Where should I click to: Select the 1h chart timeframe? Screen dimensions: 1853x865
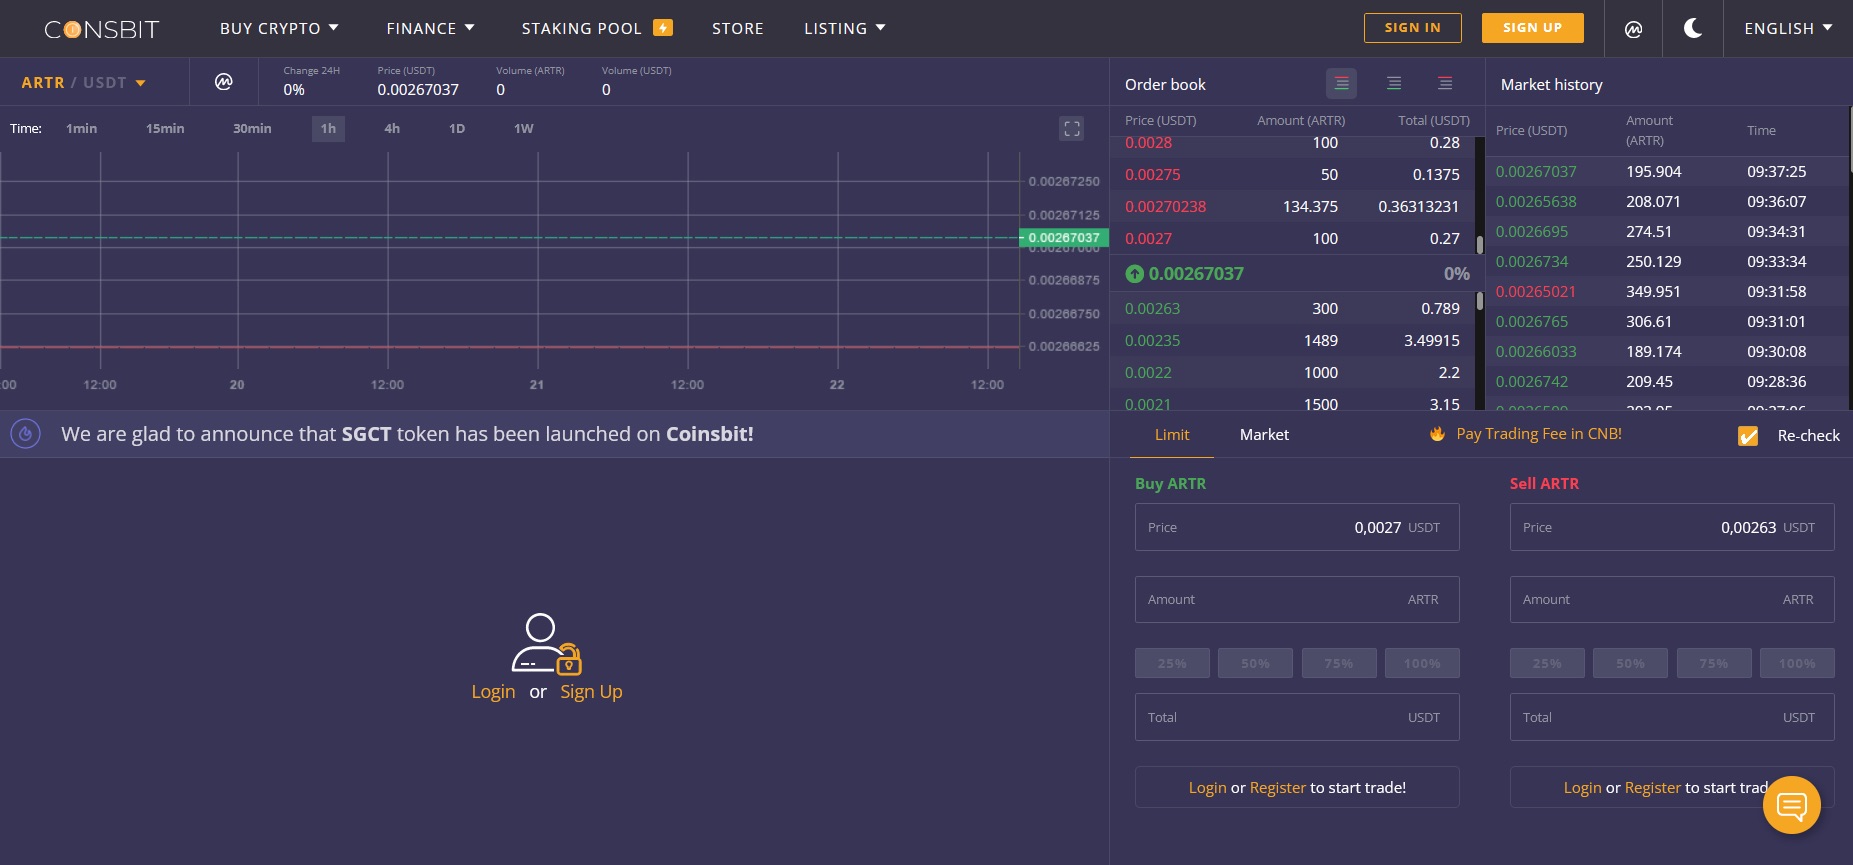point(328,129)
